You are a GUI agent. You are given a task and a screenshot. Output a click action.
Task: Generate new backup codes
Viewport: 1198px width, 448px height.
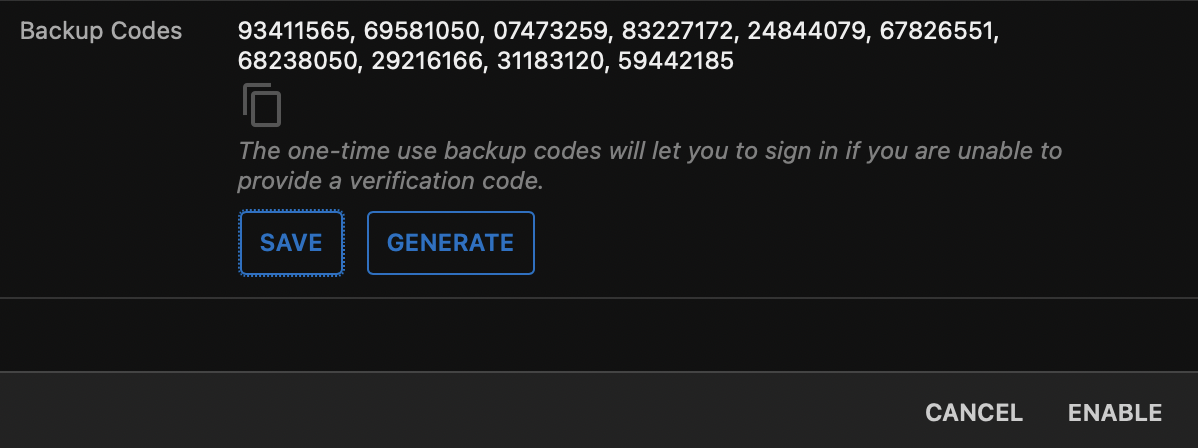point(450,242)
